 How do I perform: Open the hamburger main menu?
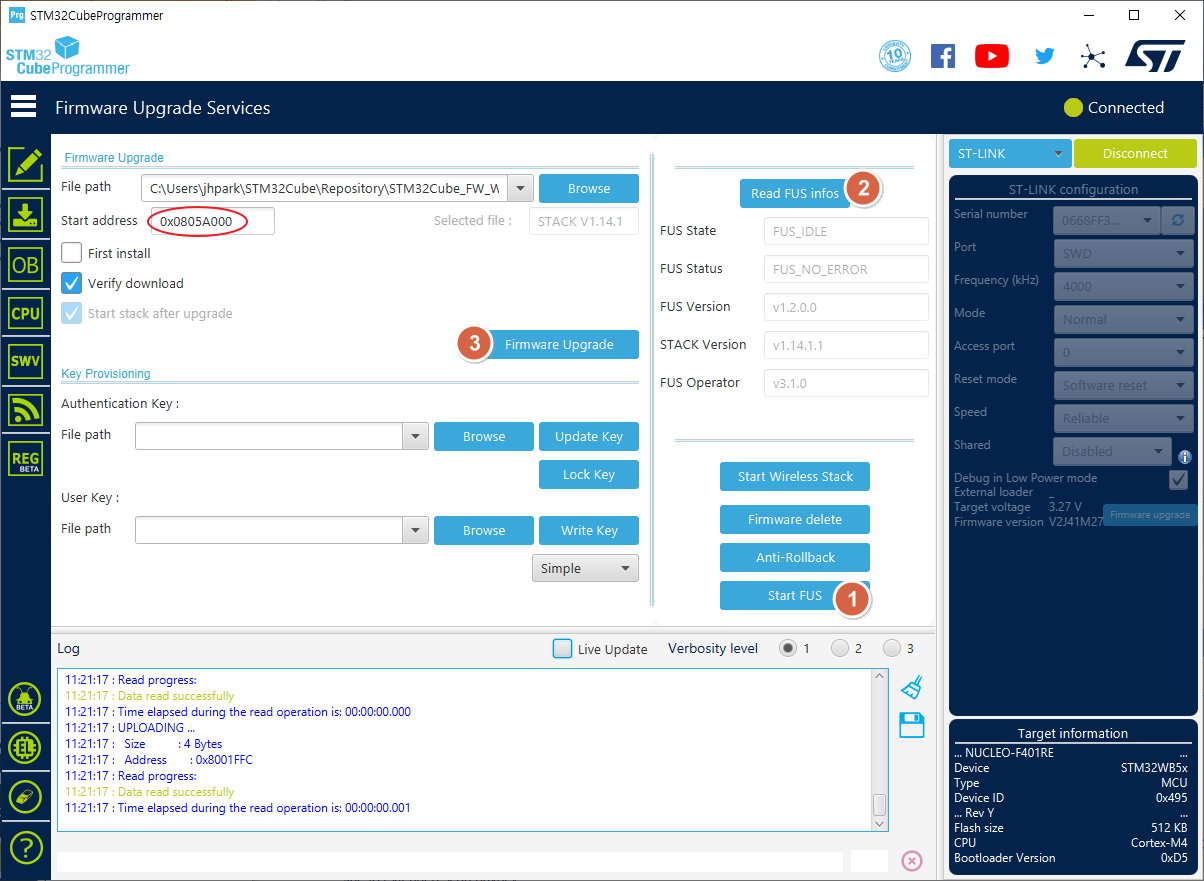23,106
